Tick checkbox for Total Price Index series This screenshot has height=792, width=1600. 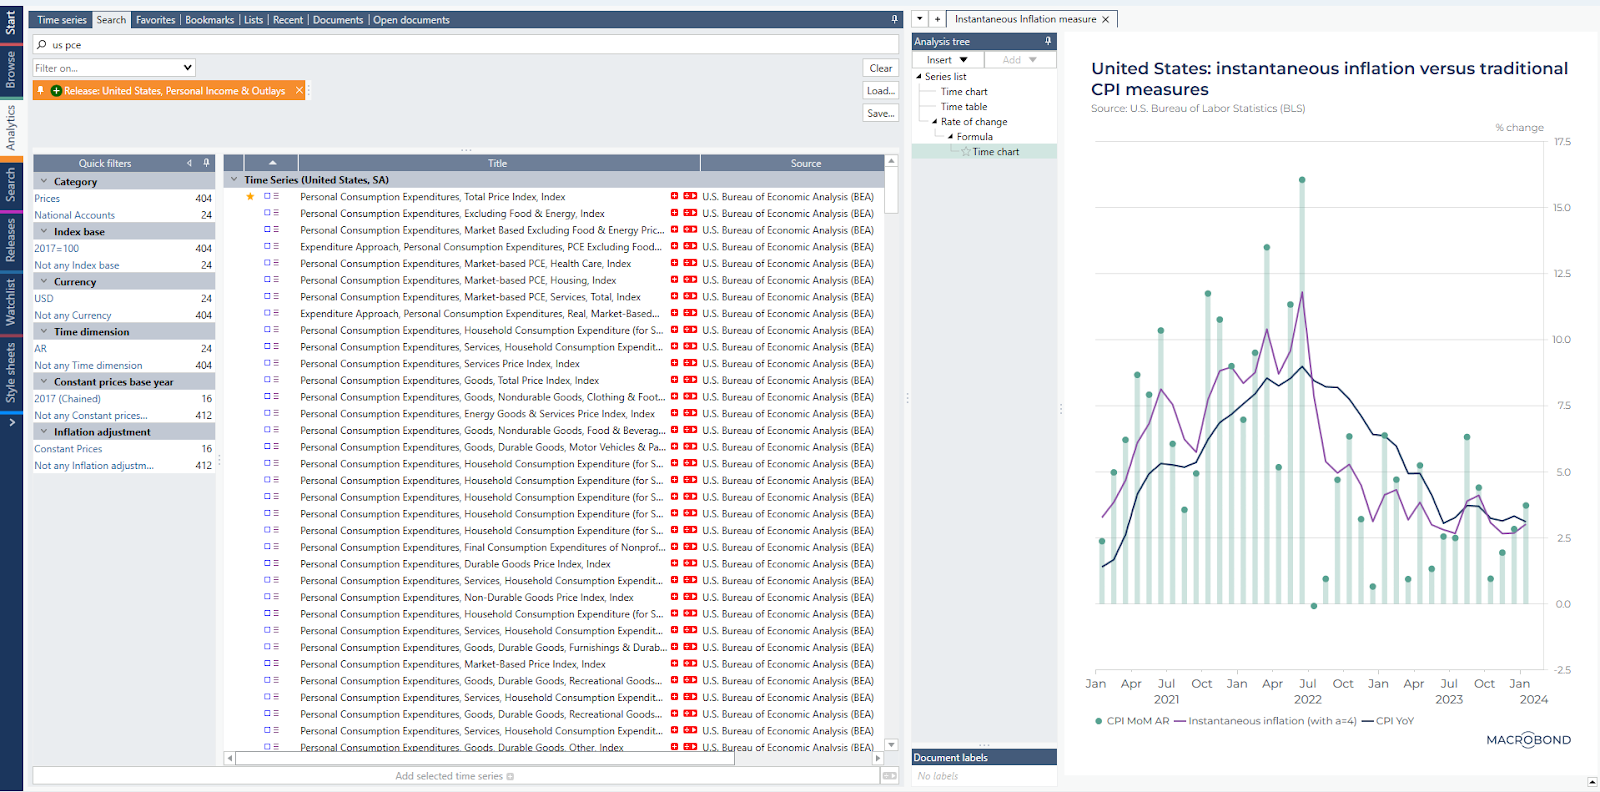click(x=267, y=196)
